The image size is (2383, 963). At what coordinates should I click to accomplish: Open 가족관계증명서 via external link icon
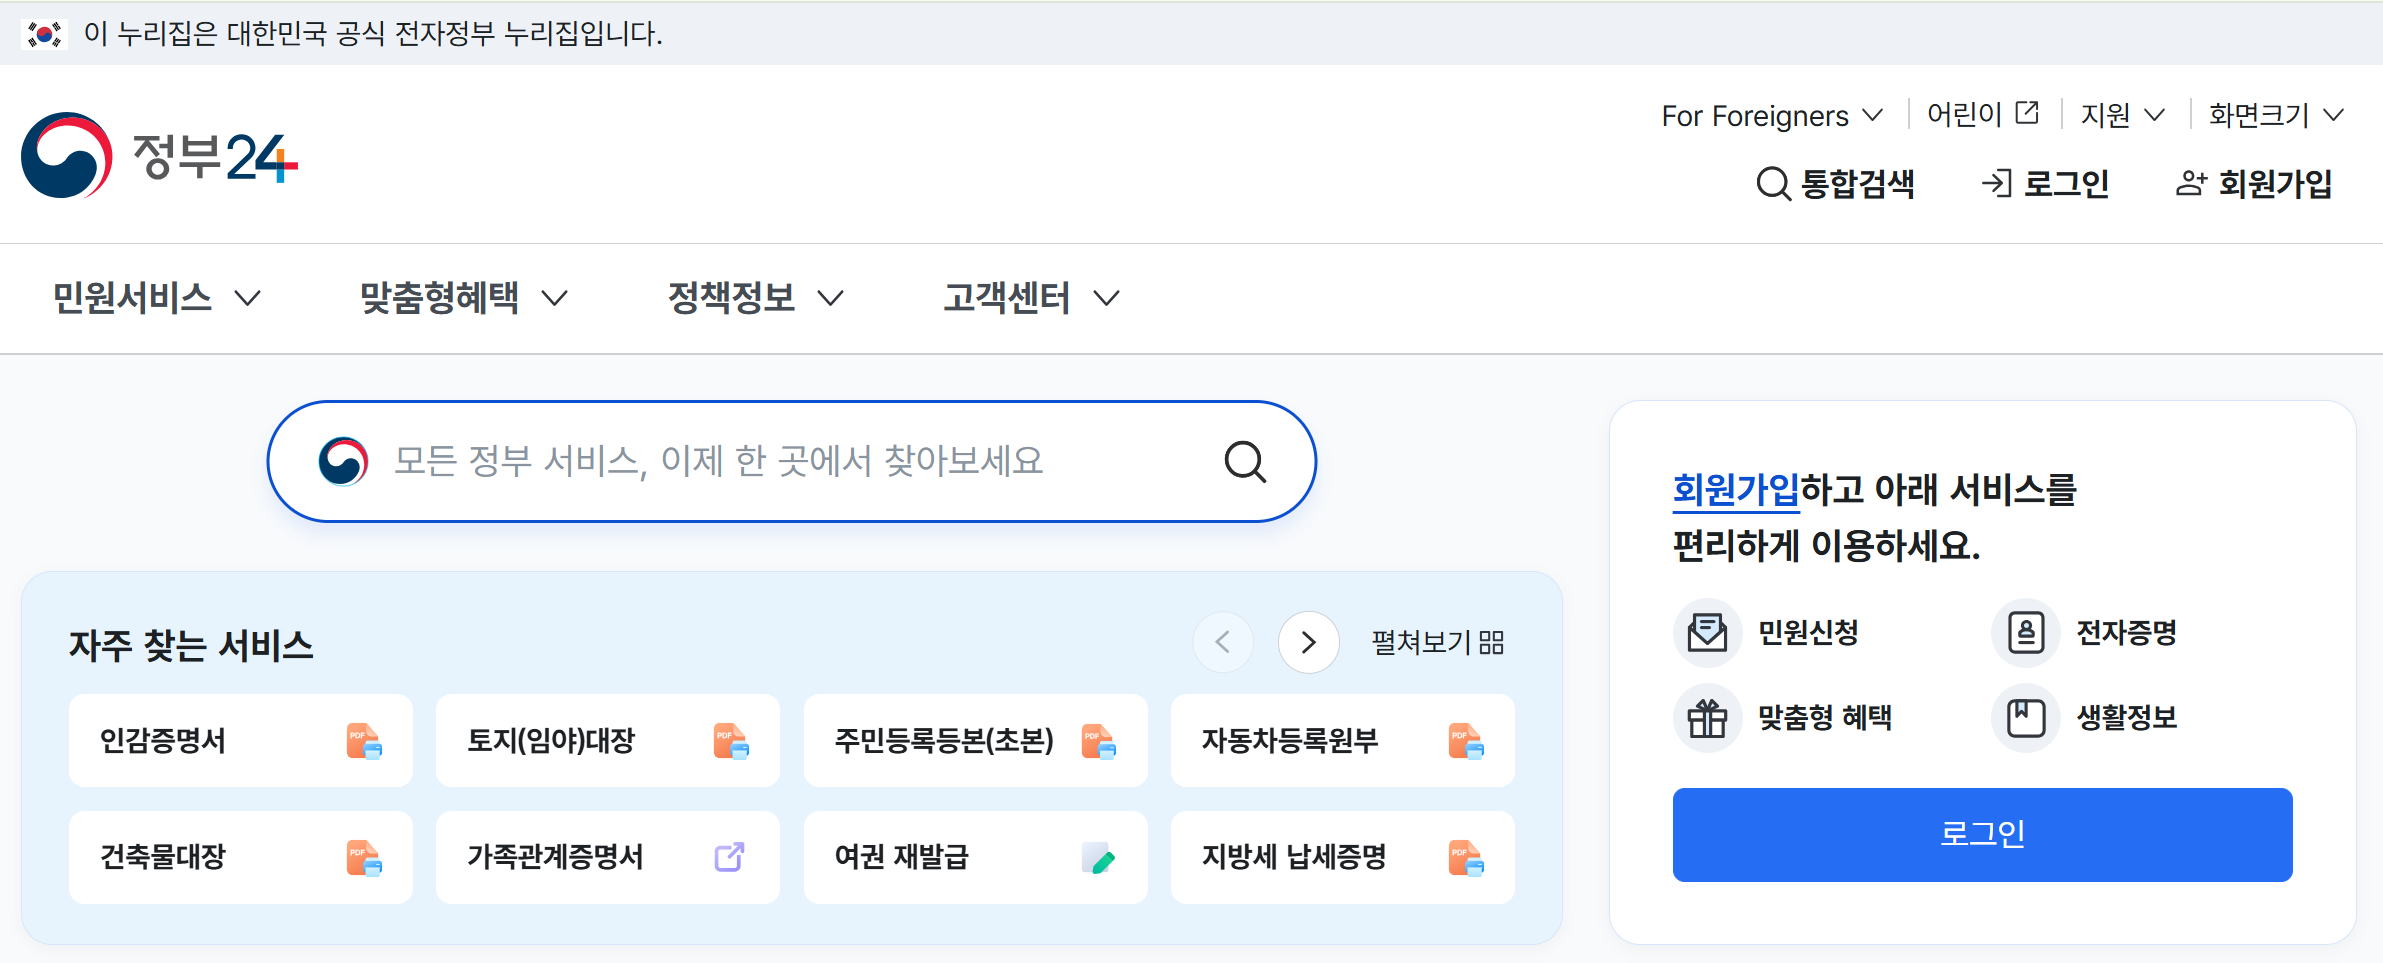click(x=728, y=857)
